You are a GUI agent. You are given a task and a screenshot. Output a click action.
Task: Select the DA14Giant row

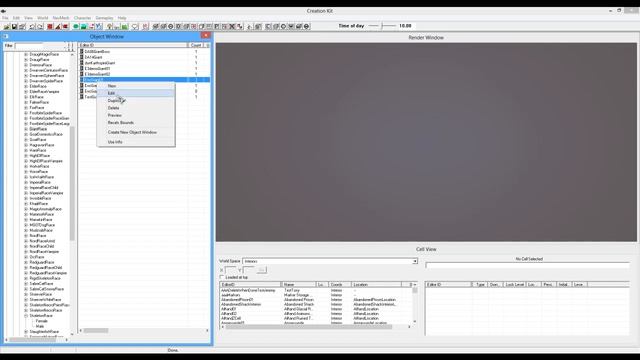click(145, 58)
